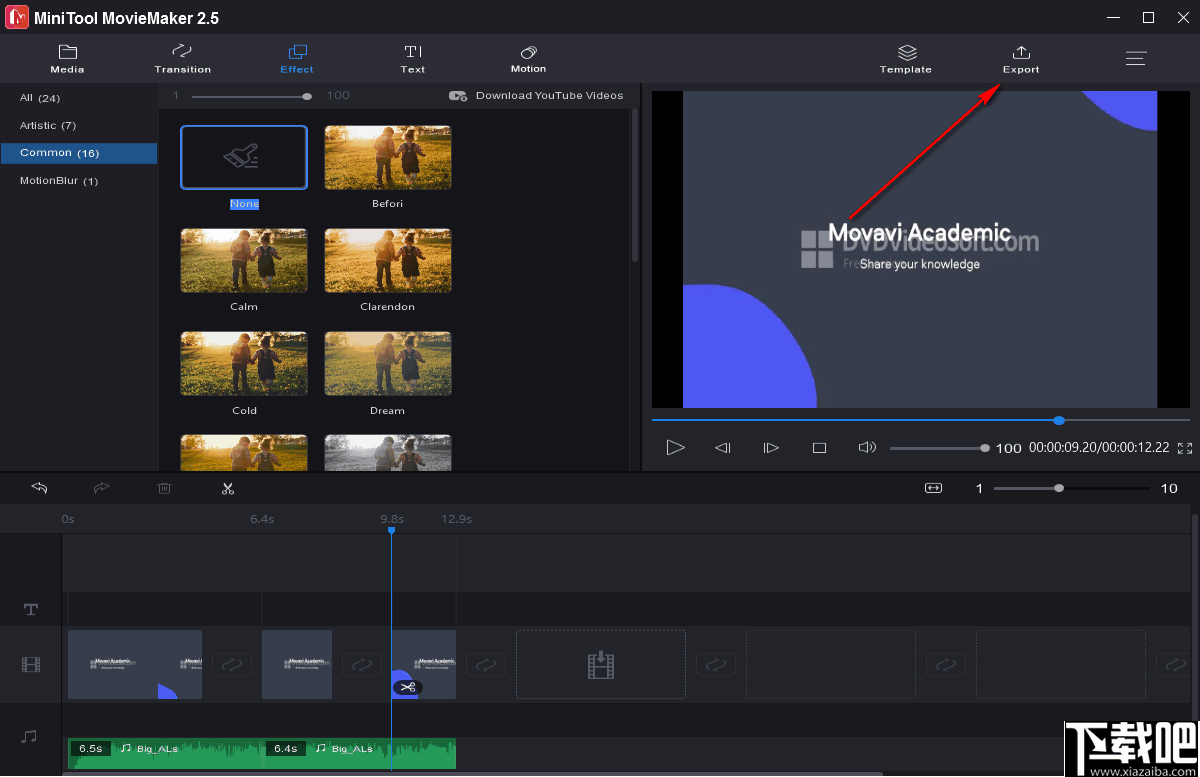Adjust the timeline zoom slider
Screen dimensions: 1200x777
(1059, 489)
